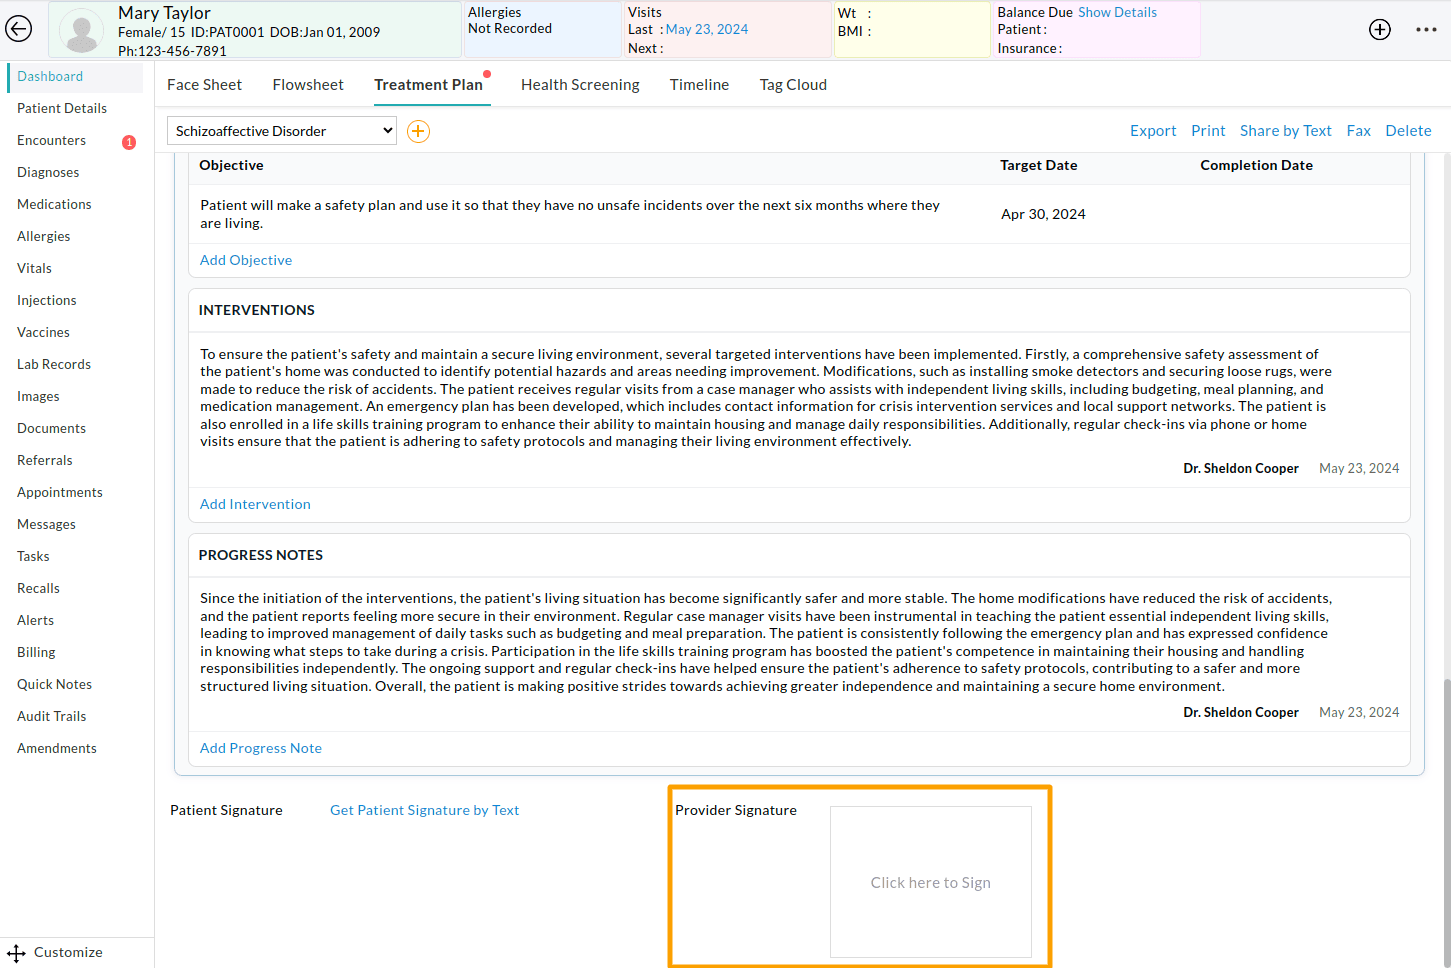Switch to the Flowsheet tab
This screenshot has height=968, width=1451.
coord(308,85)
